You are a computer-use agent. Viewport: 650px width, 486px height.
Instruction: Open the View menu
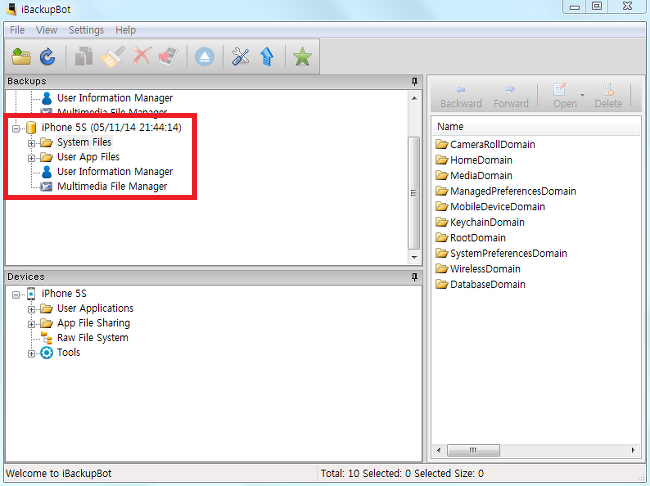point(46,30)
